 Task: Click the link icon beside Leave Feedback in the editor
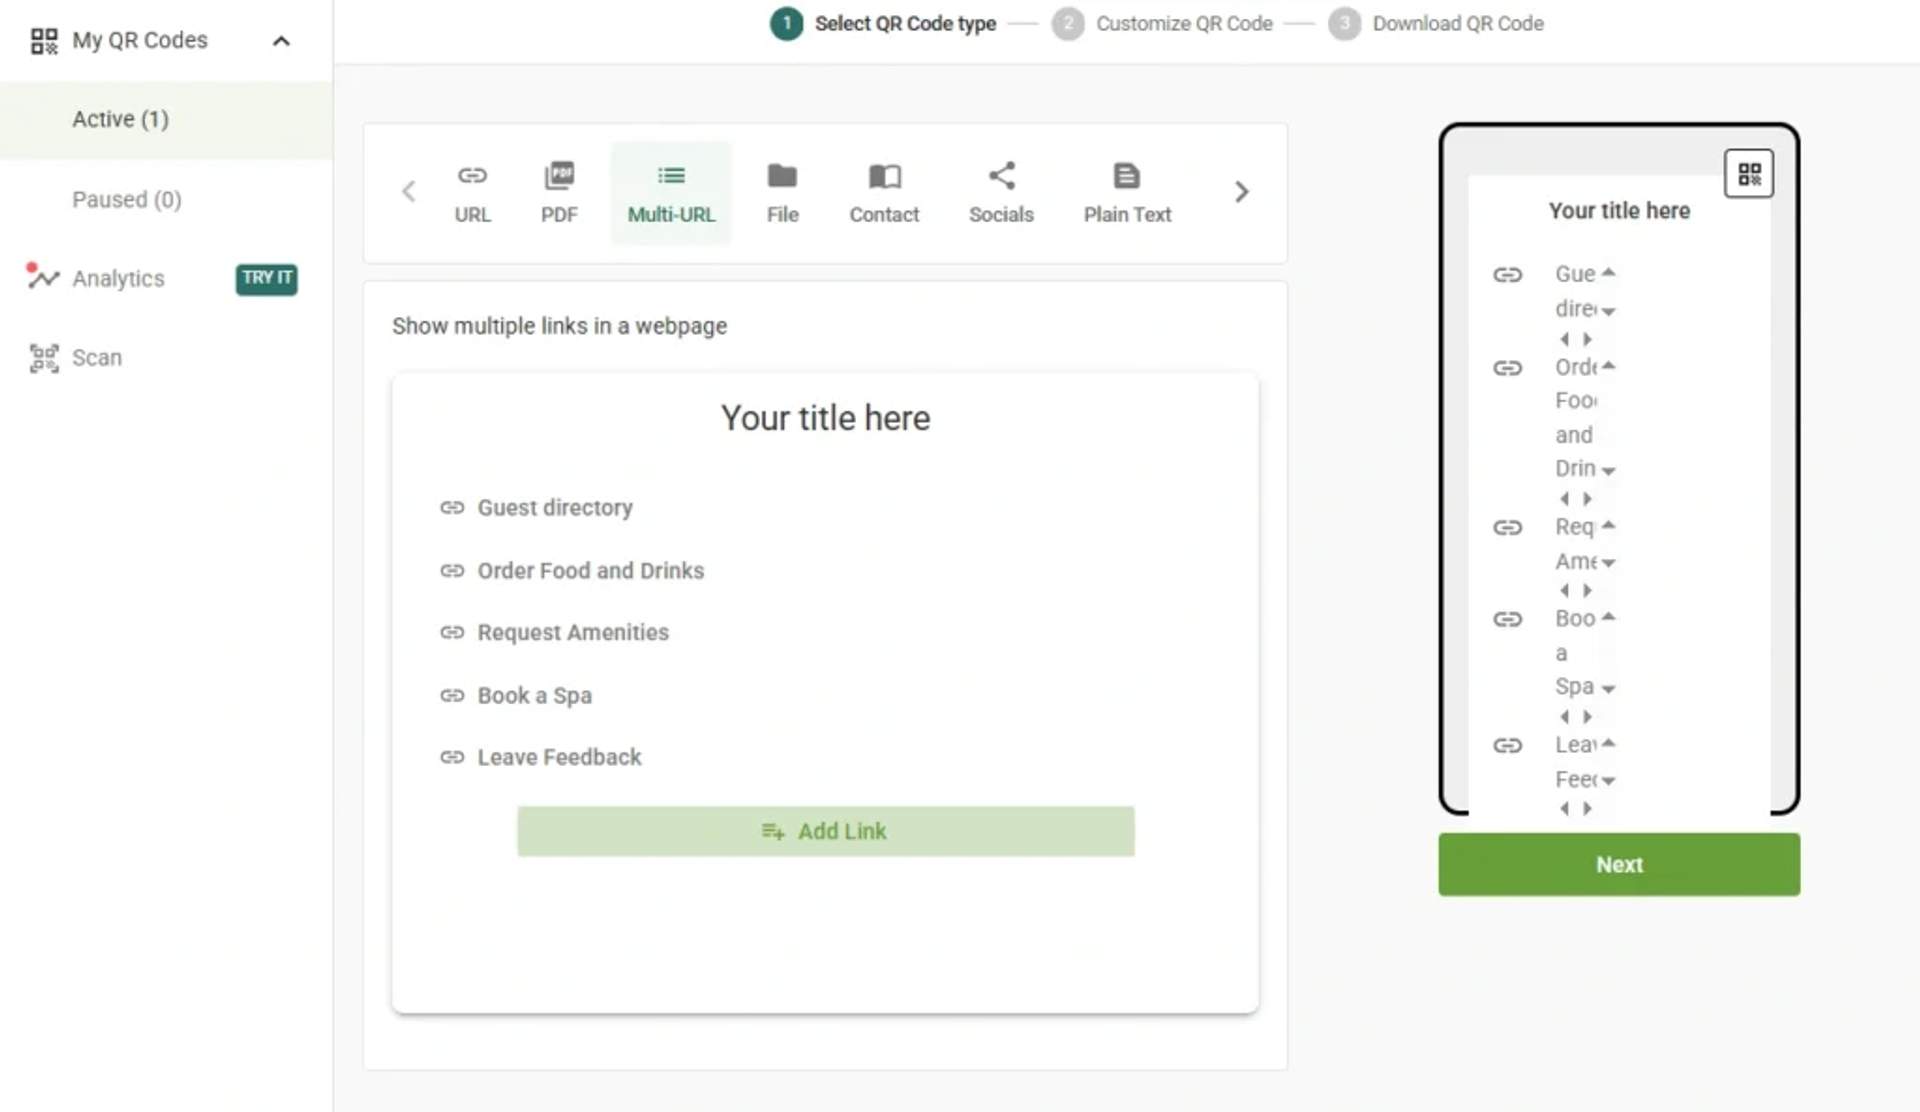click(x=452, y=757)
